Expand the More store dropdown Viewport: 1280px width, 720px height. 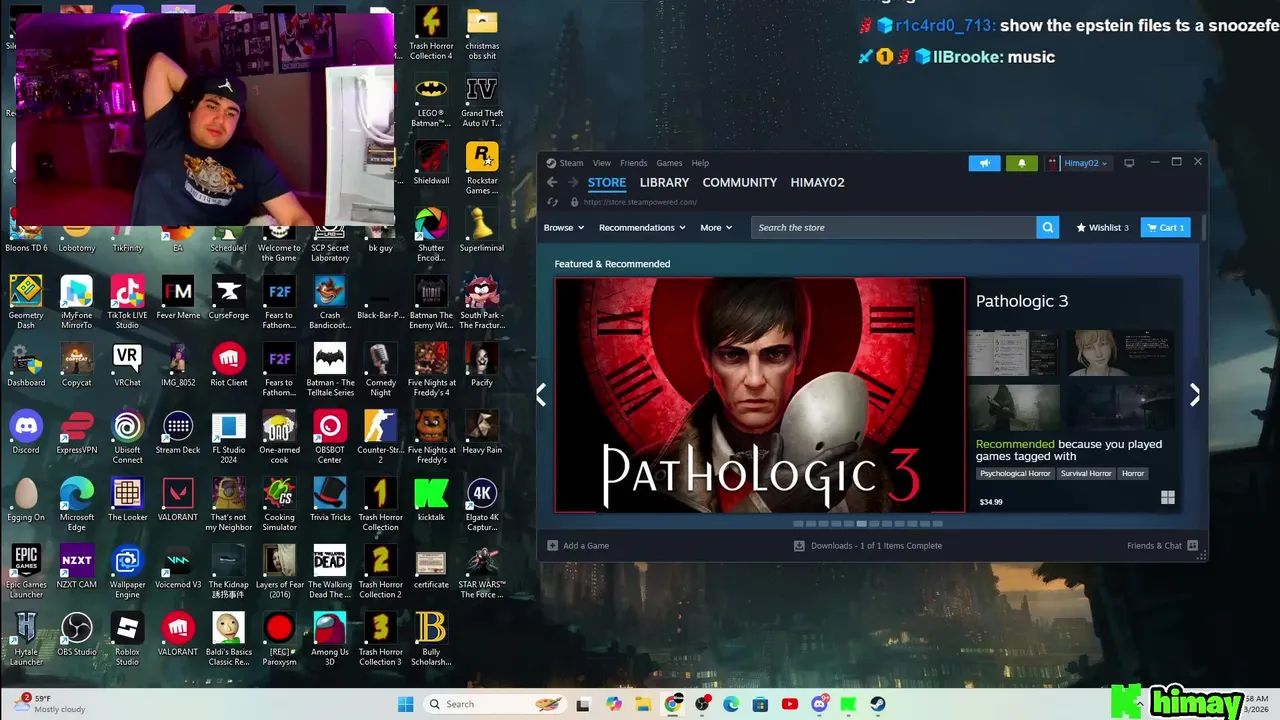point(716,228)
